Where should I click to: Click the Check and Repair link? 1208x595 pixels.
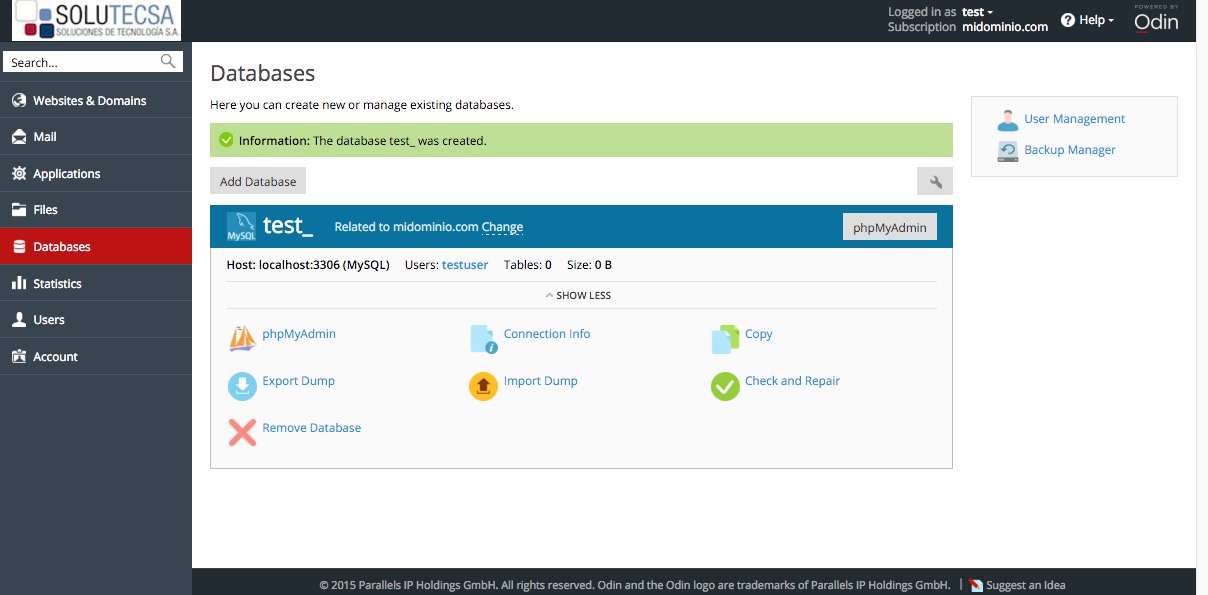click(x=792, y=381)
